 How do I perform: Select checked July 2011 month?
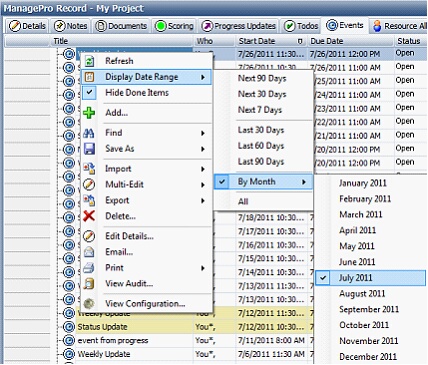pos(370,278)
